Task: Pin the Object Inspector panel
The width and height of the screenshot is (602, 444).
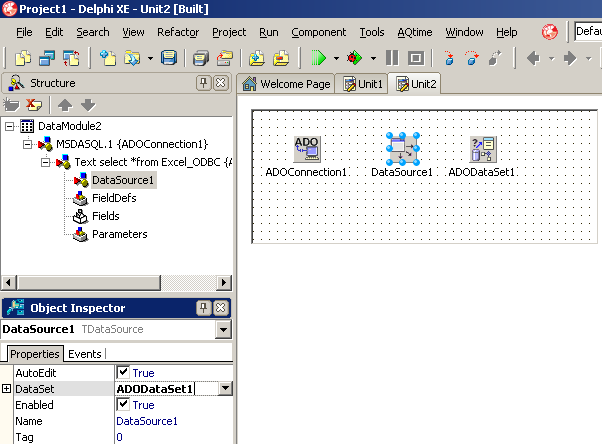Action: pos(203,308)
